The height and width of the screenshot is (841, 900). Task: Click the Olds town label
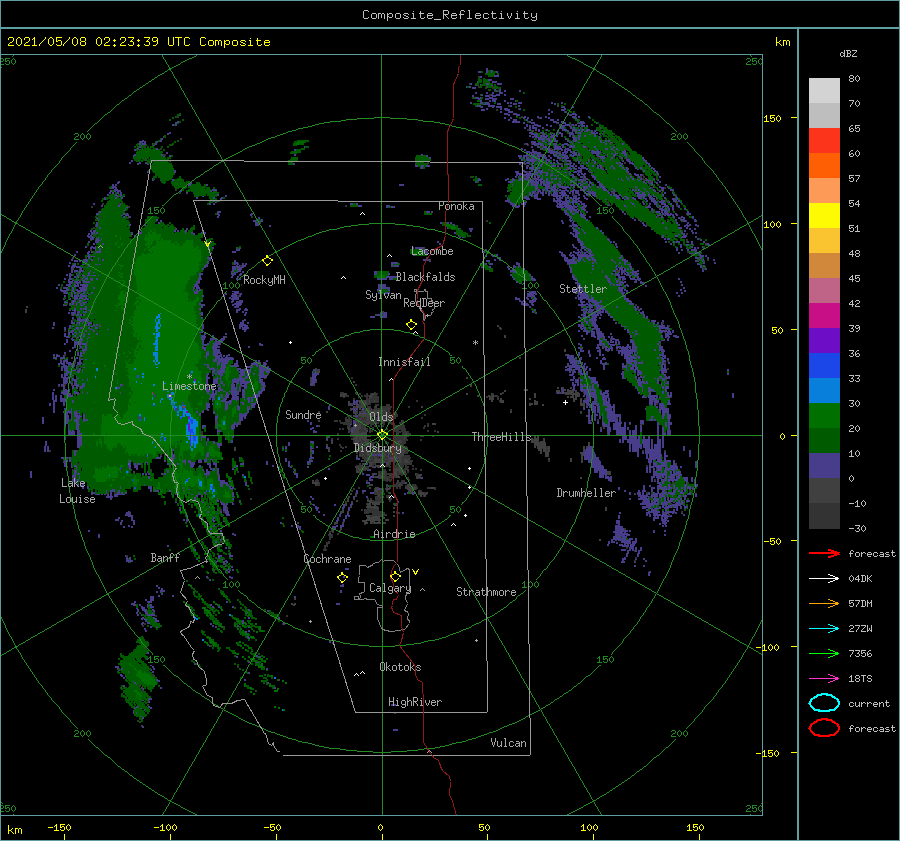pos(381,417)
